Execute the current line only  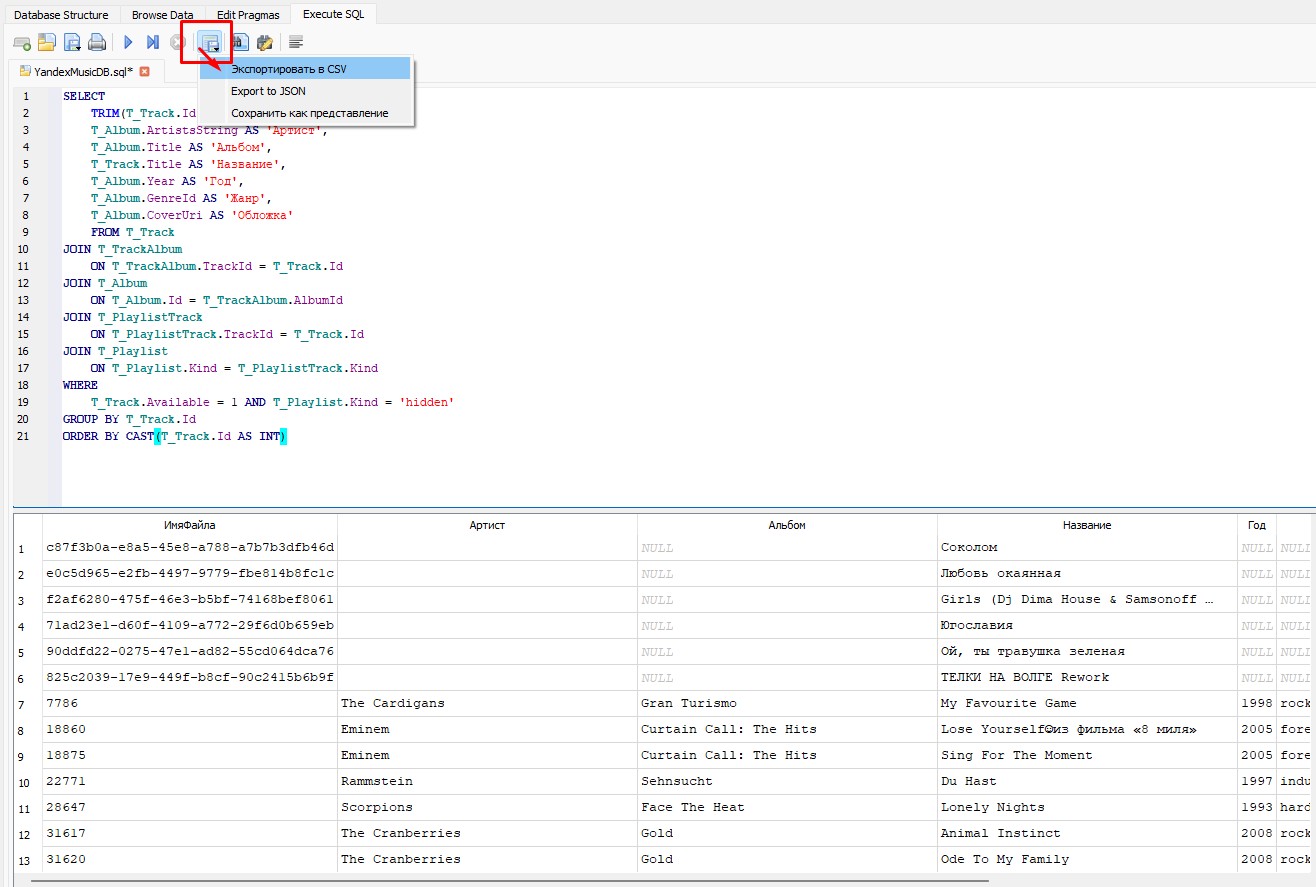153,42
